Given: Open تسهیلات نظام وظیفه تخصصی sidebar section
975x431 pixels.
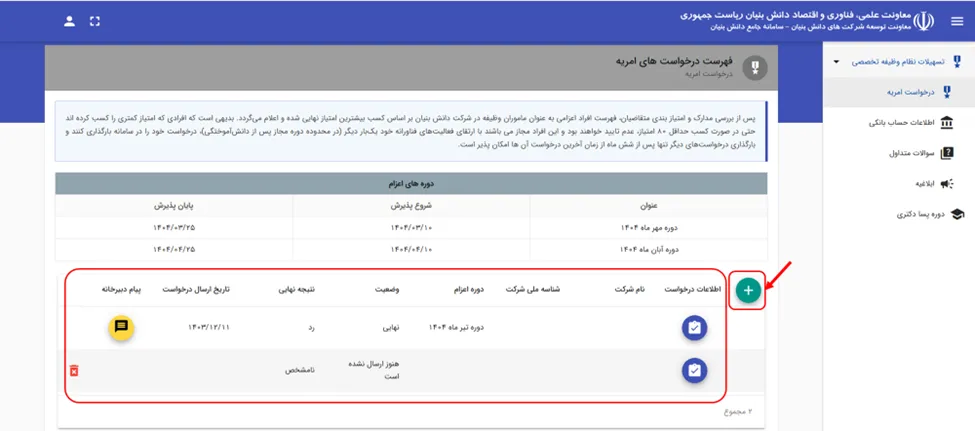Looking at the screenshot, I should [898, 62].
